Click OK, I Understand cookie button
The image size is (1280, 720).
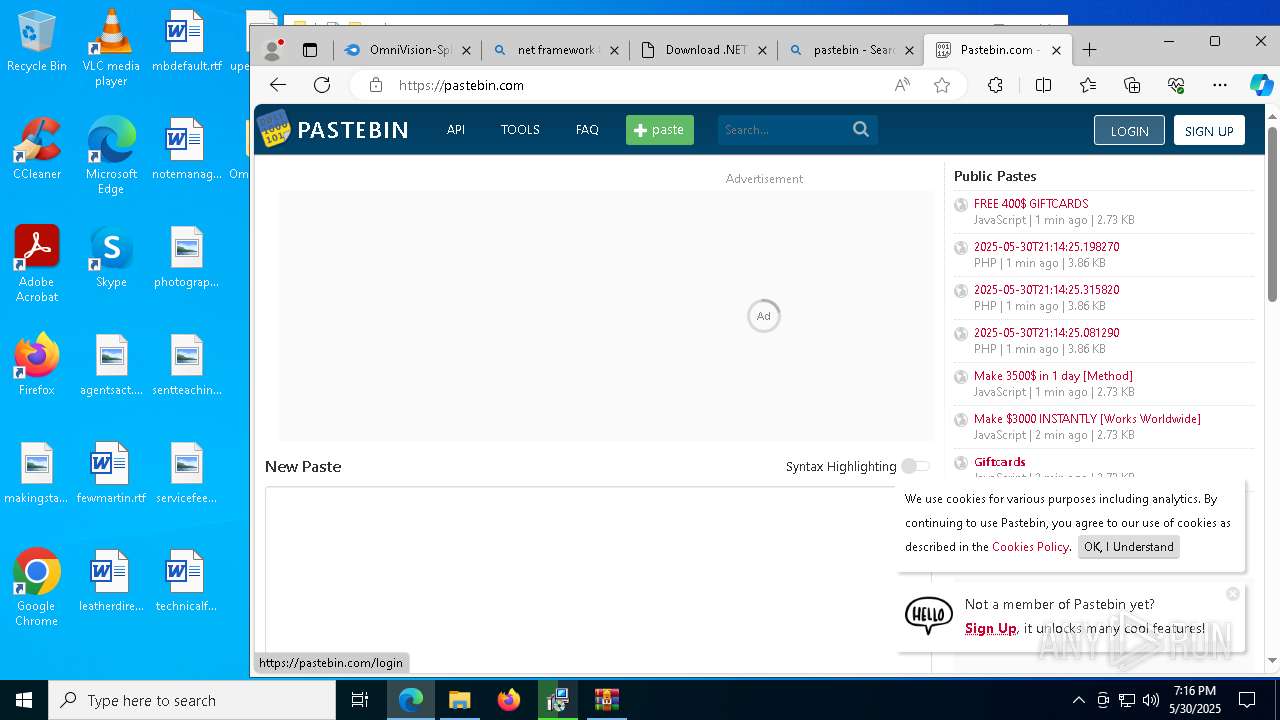point(1128,547)
